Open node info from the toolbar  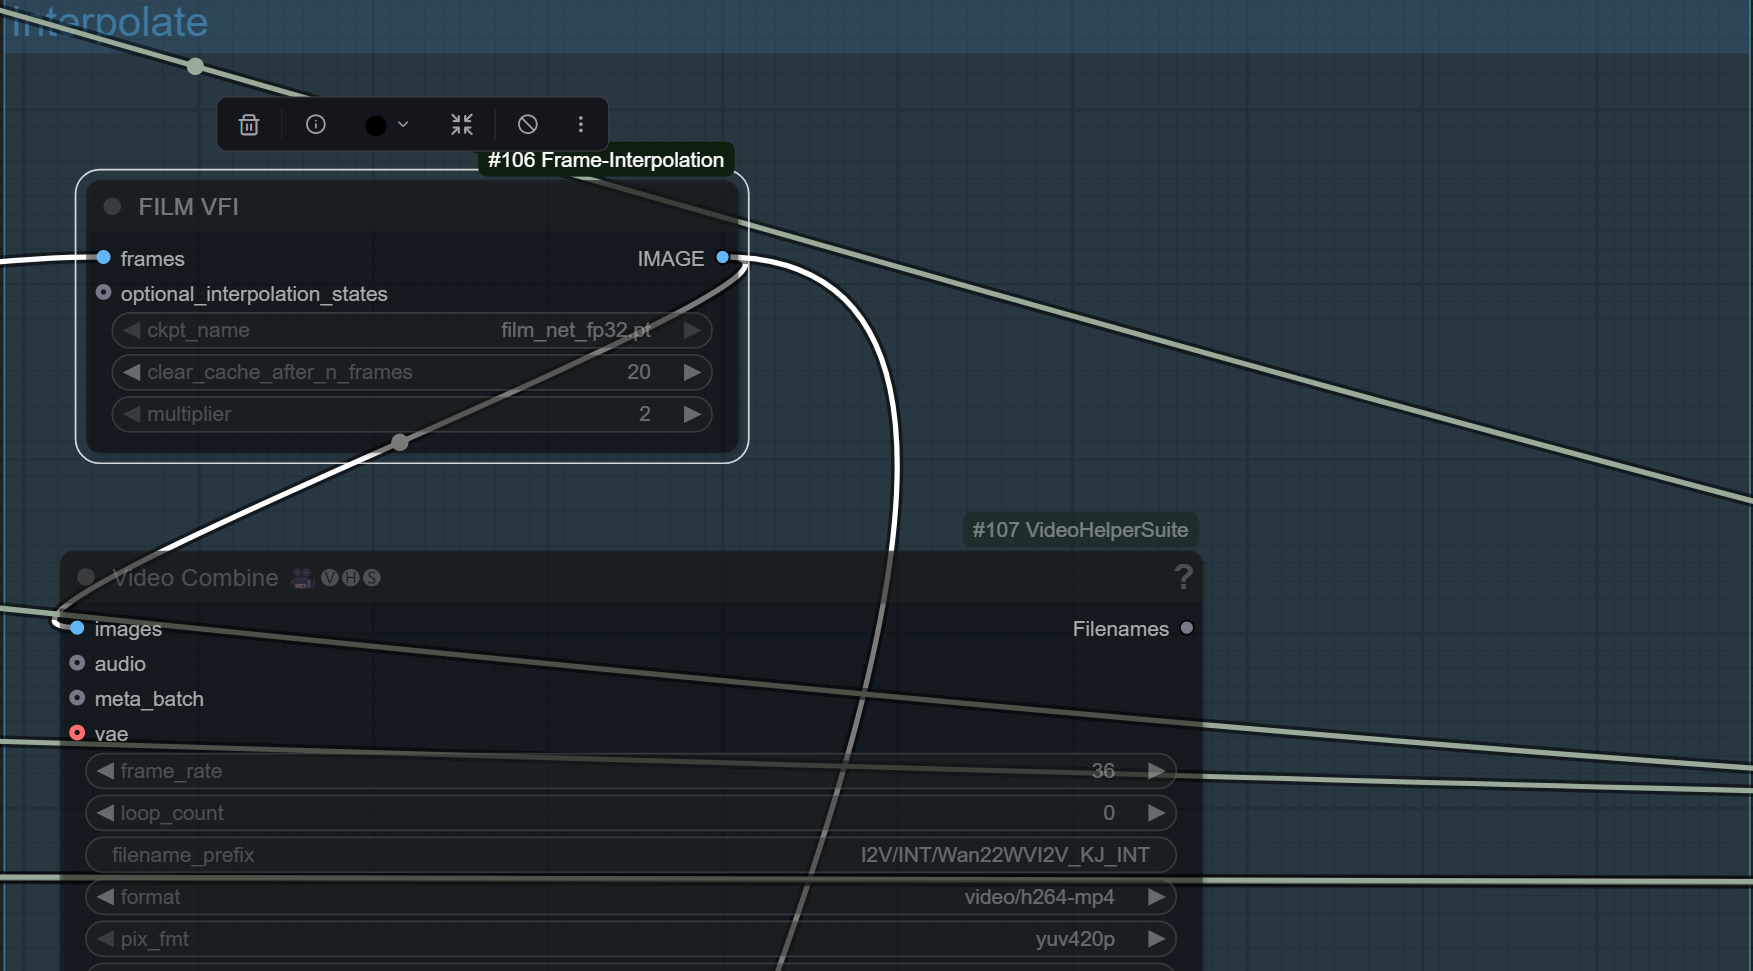point(316,124)
